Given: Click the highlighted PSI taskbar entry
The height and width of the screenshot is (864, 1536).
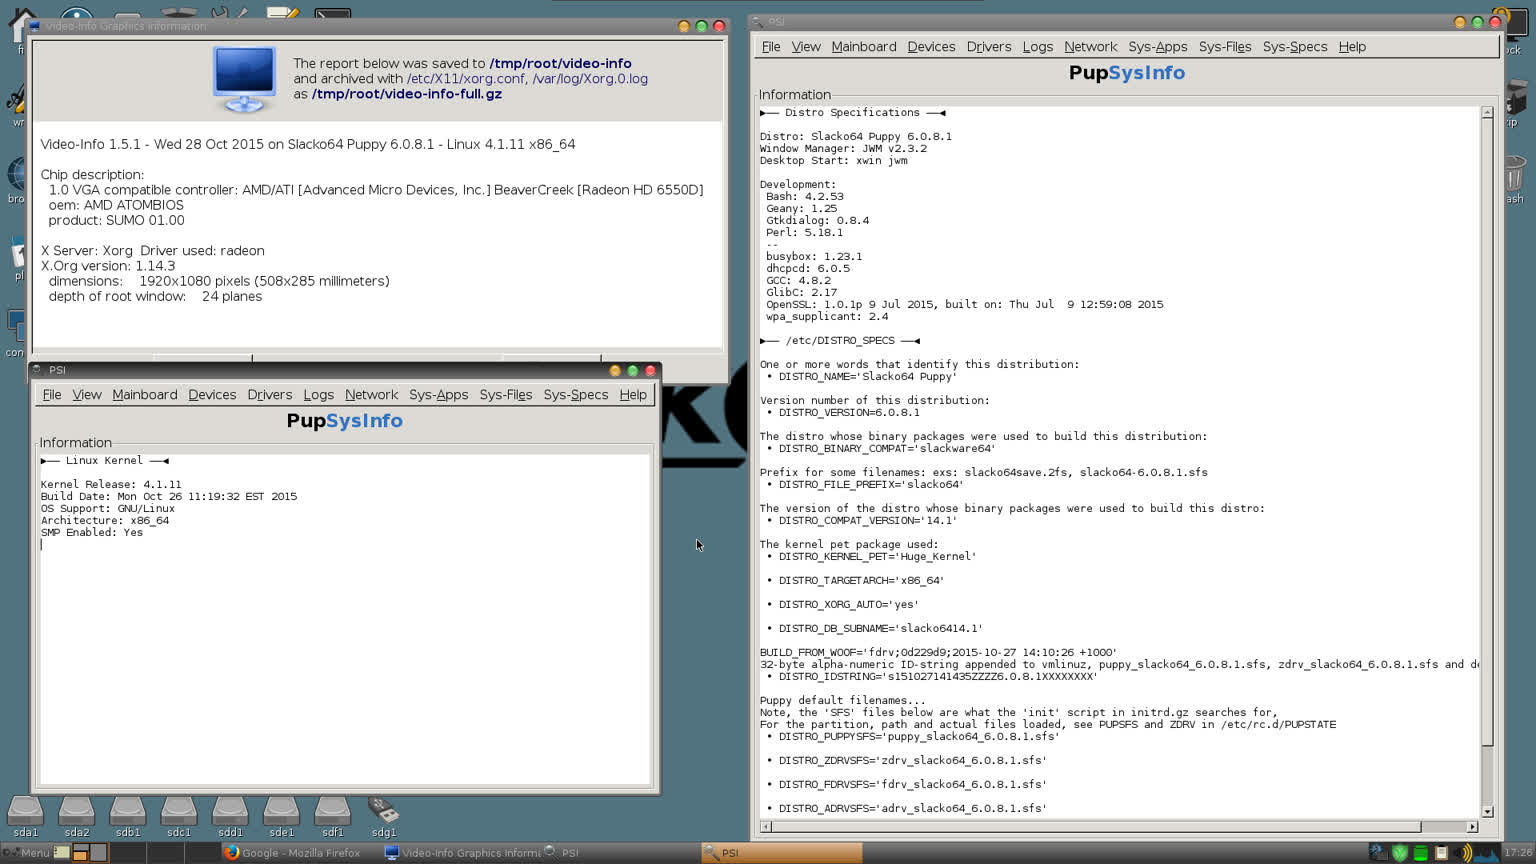Looking at the screenshot, I should pos(781,853).
